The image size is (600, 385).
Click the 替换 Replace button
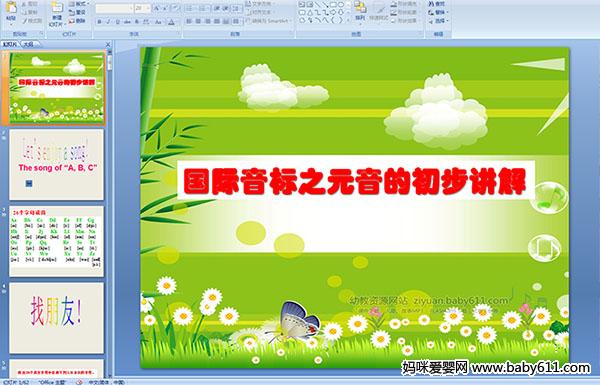click(437, 12)
